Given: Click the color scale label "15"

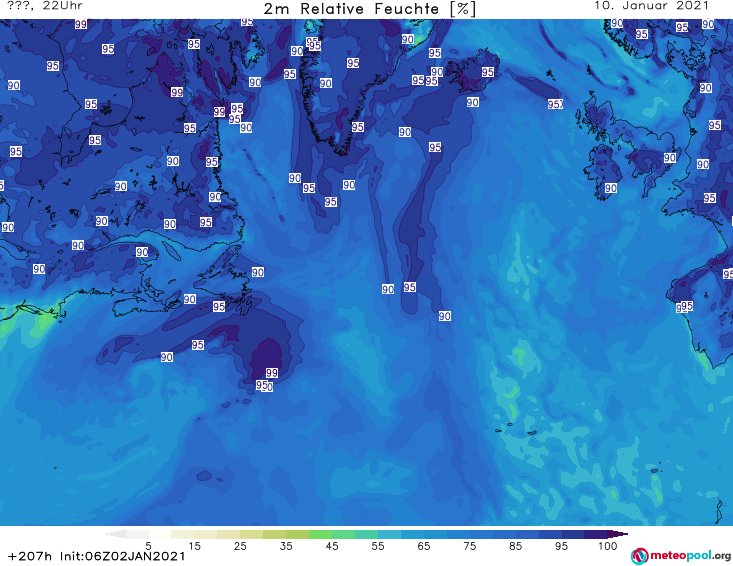Looking at the screenshot, I should (194, 546).
